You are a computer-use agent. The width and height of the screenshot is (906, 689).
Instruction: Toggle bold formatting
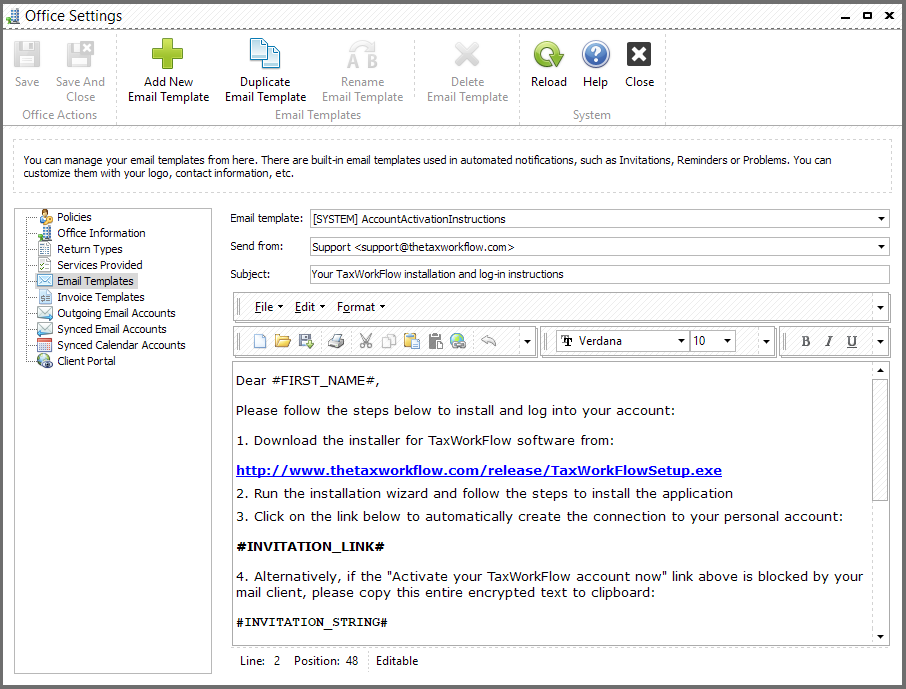click(x=805, y=341)
